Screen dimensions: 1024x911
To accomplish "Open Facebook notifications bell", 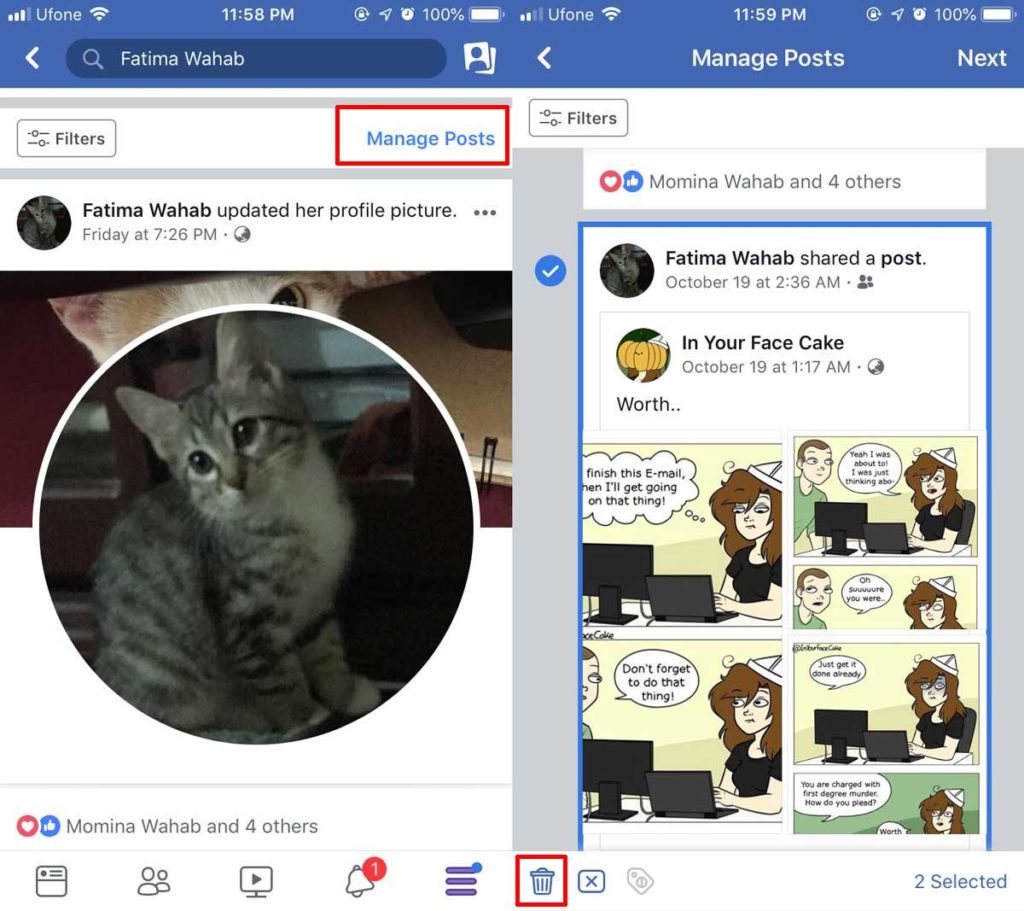I will point(358,880).
